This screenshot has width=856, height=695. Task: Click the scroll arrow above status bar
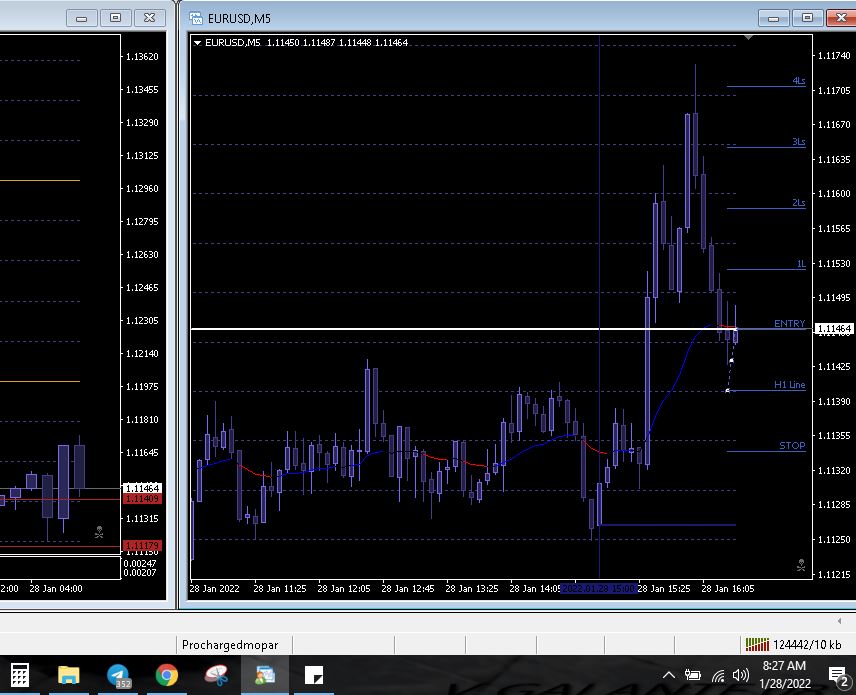pos(839,621)
